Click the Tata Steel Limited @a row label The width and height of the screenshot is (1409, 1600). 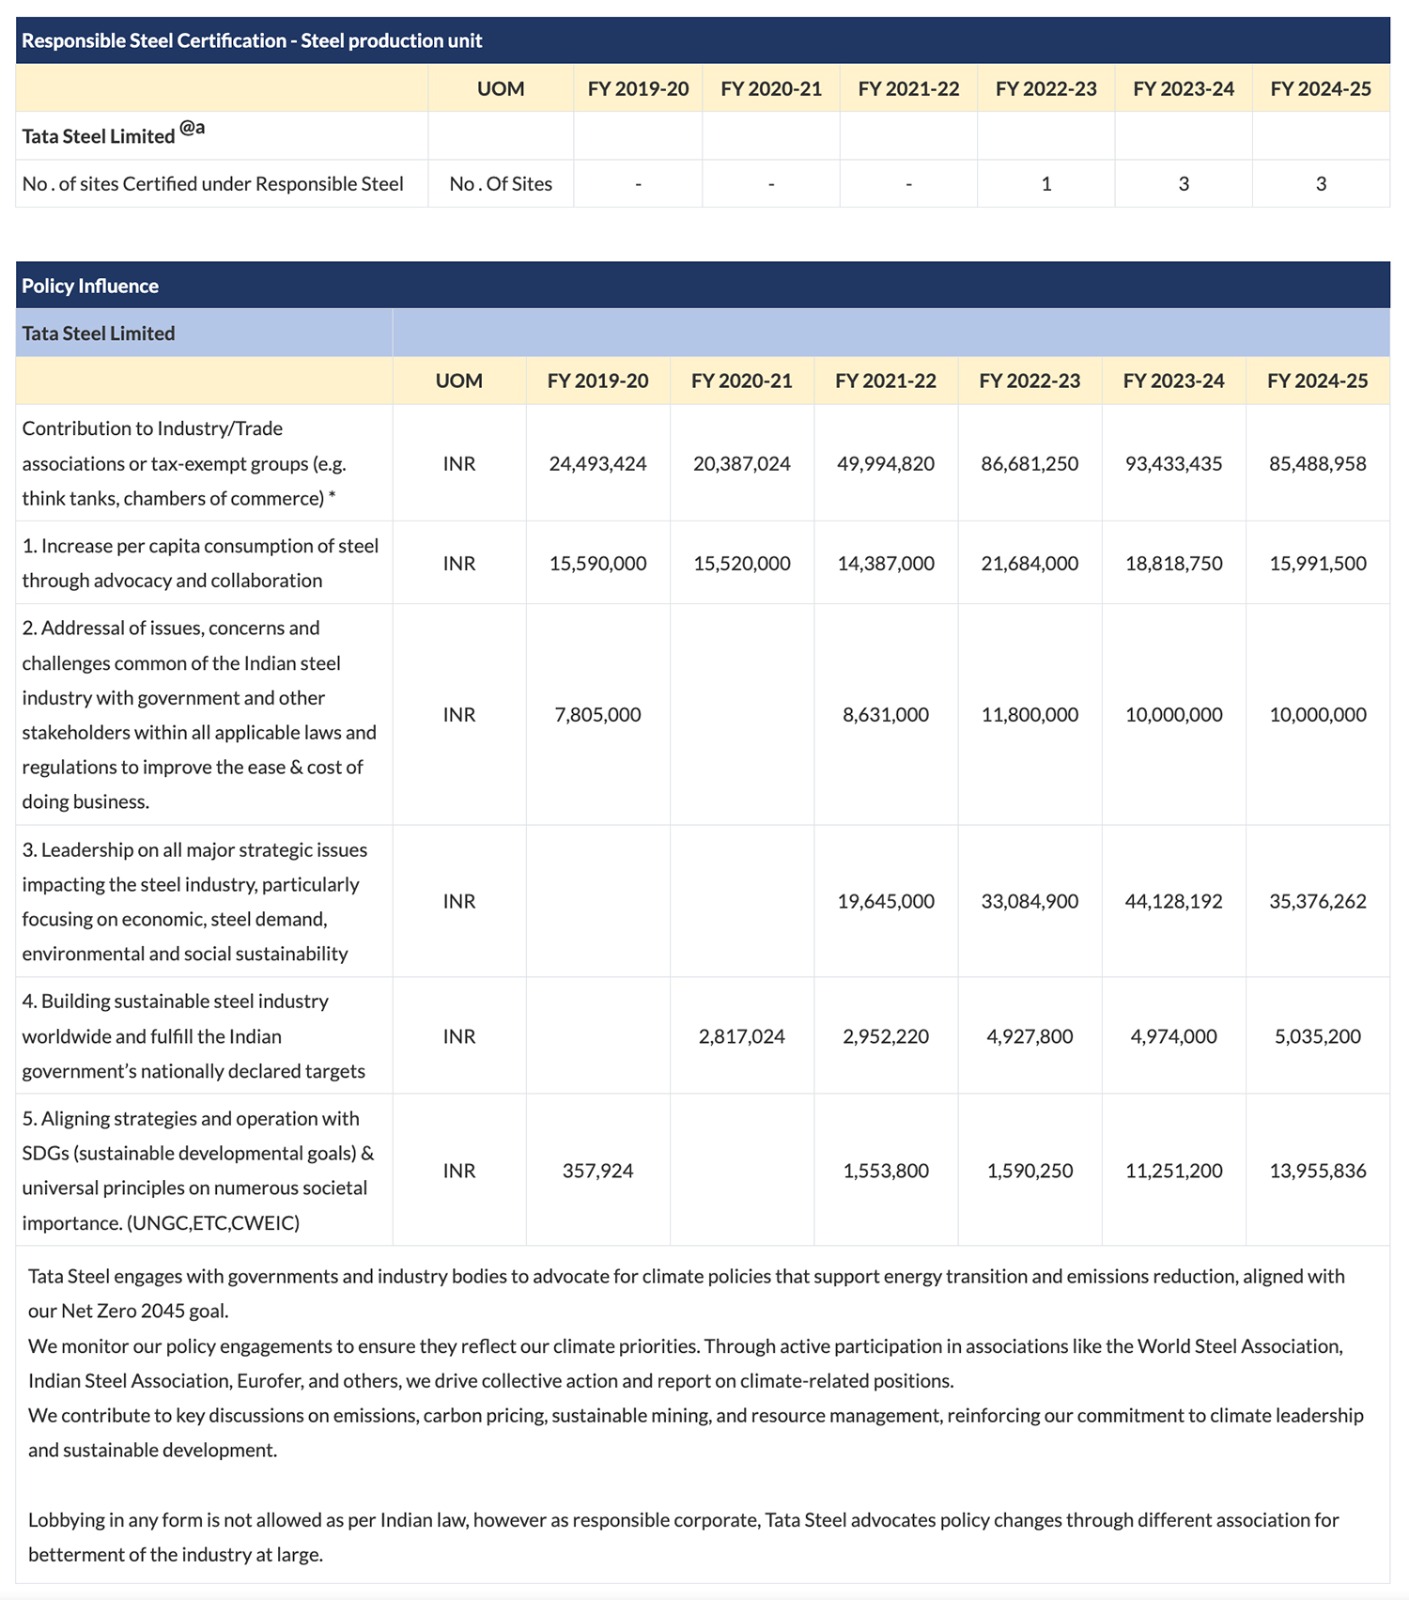click(x=113, y=135)
